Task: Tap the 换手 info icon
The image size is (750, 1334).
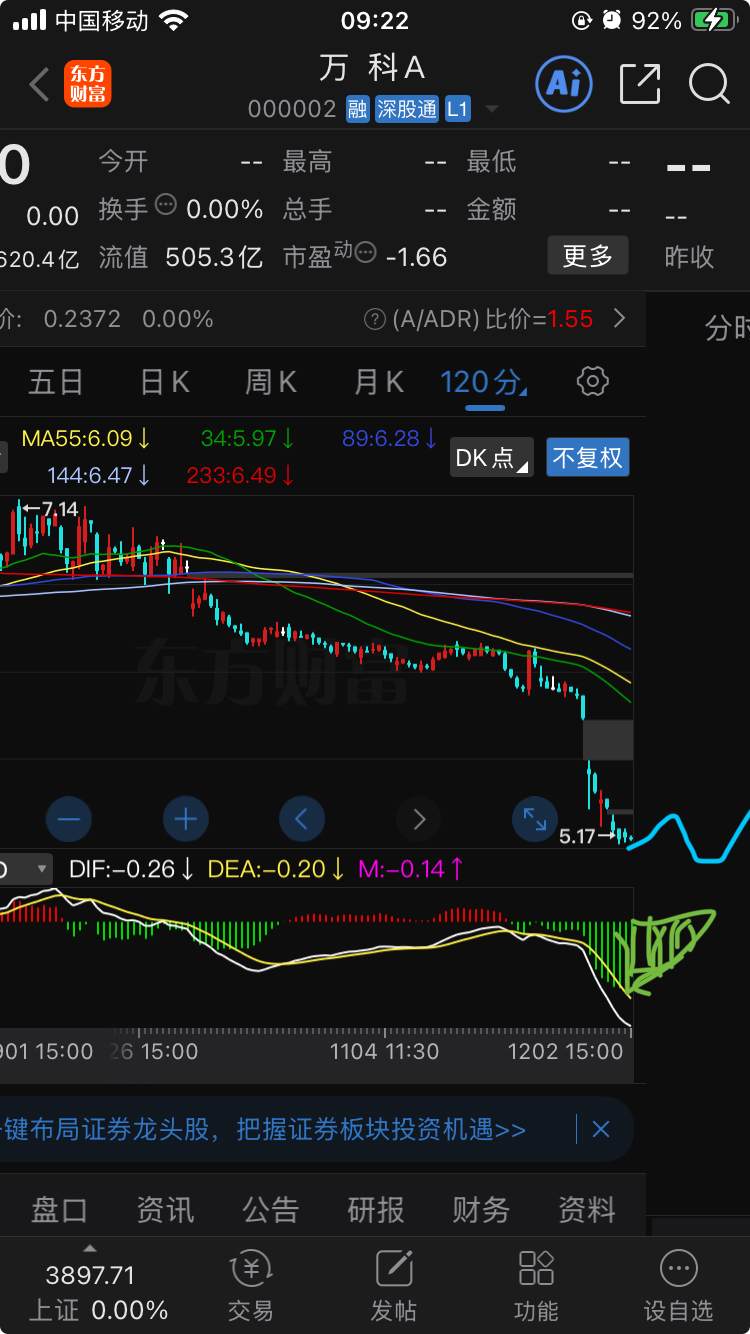Action: point(166,205)
